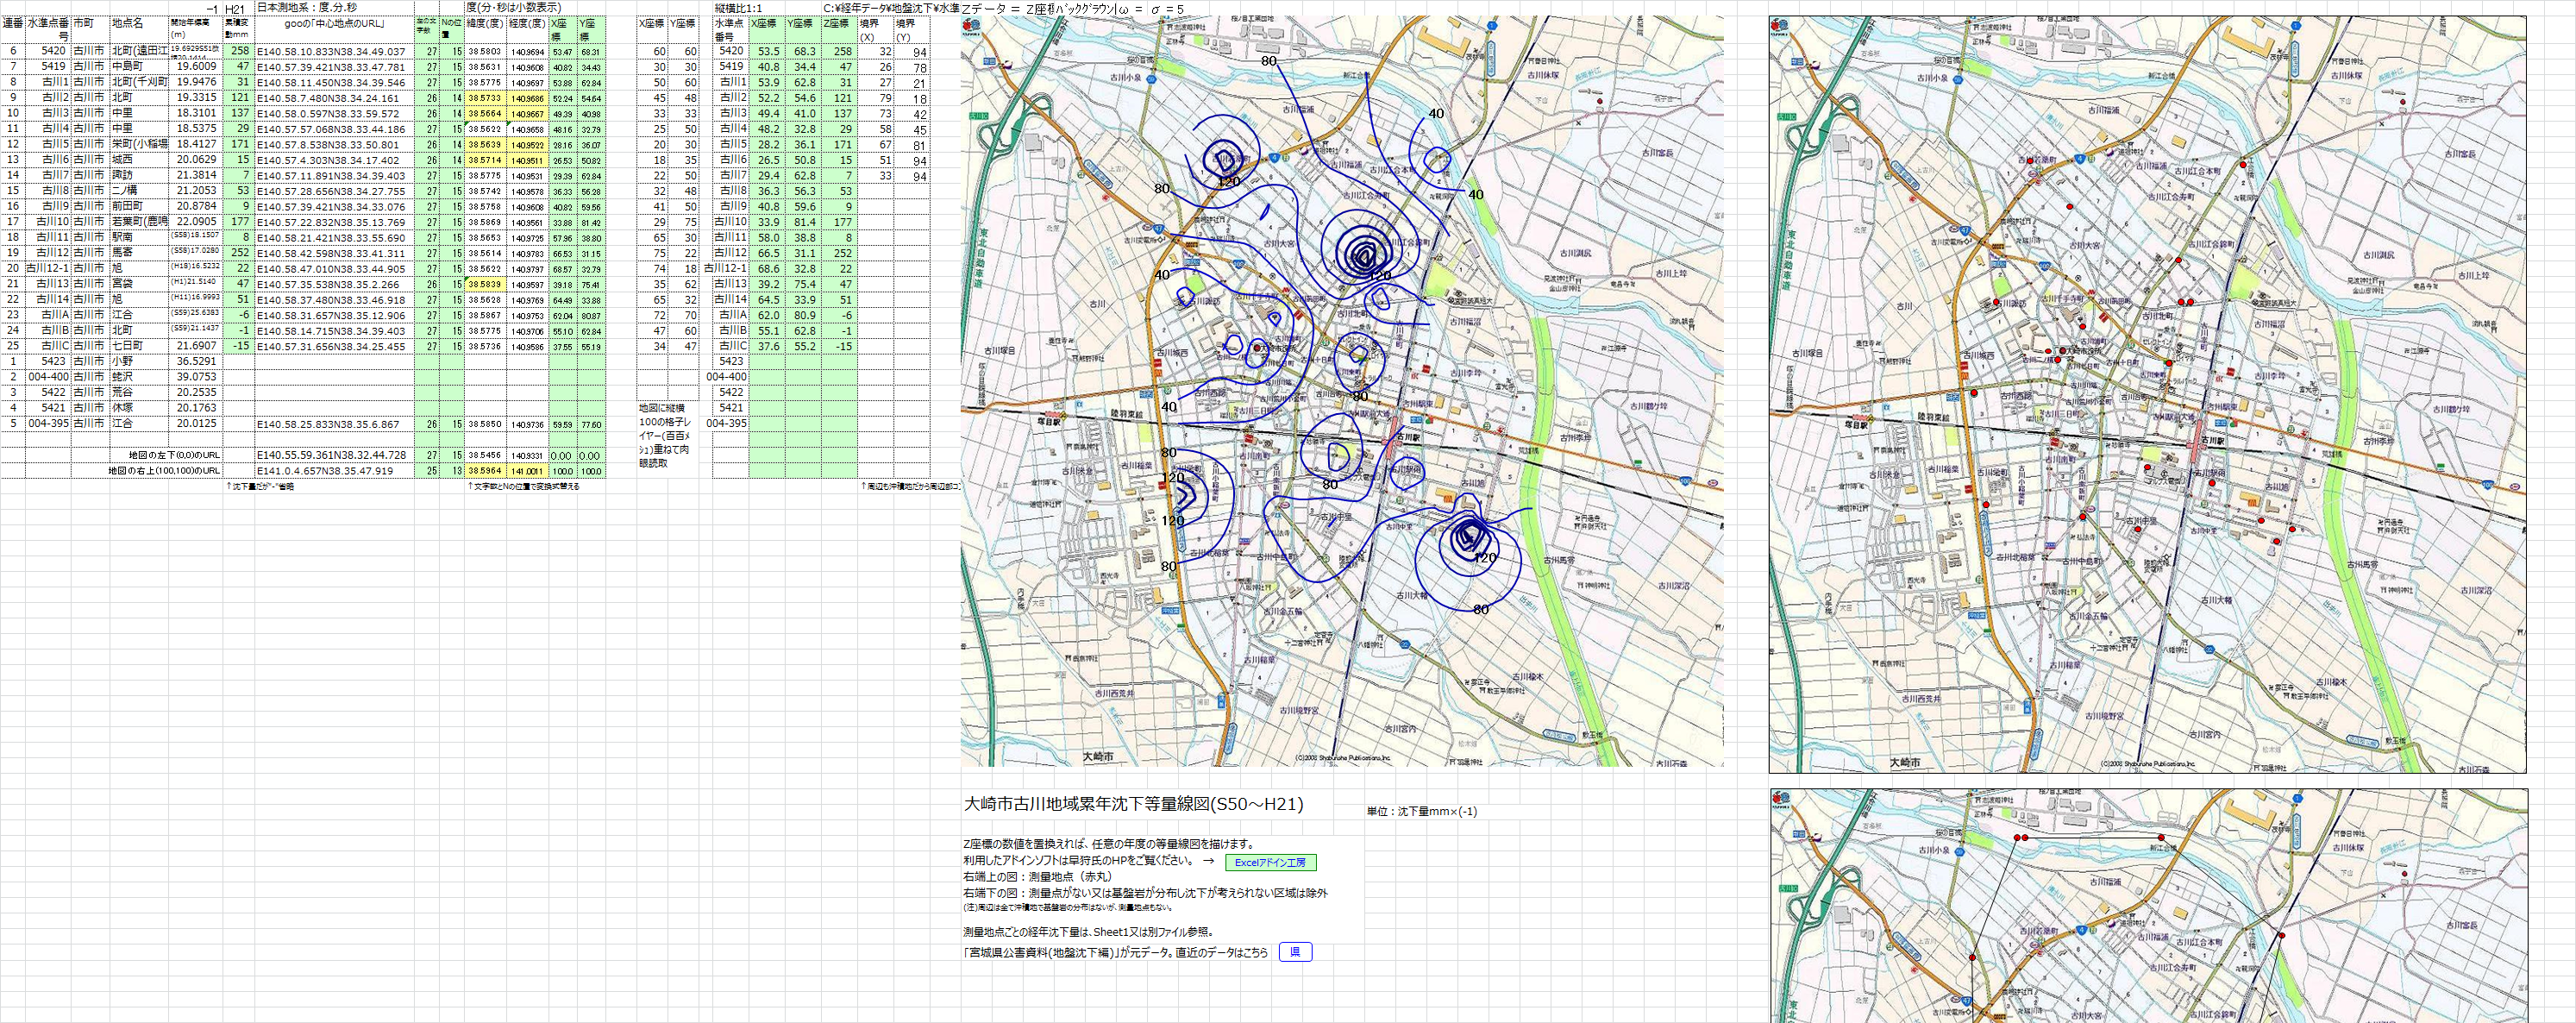This screenshot has width=2576, height=1023.
Task: Select the title cell 大崎市古川地域累年沈下等量線図(S50～H21)
Action: click(1134, 804)
